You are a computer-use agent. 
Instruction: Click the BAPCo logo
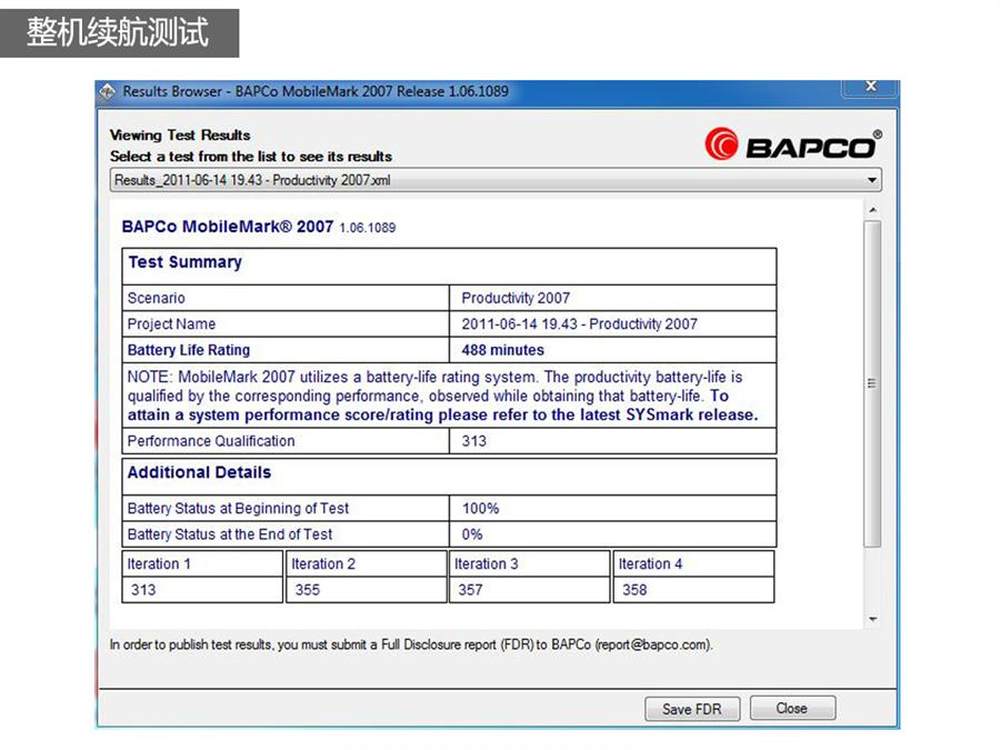click(x=793, y=144)
